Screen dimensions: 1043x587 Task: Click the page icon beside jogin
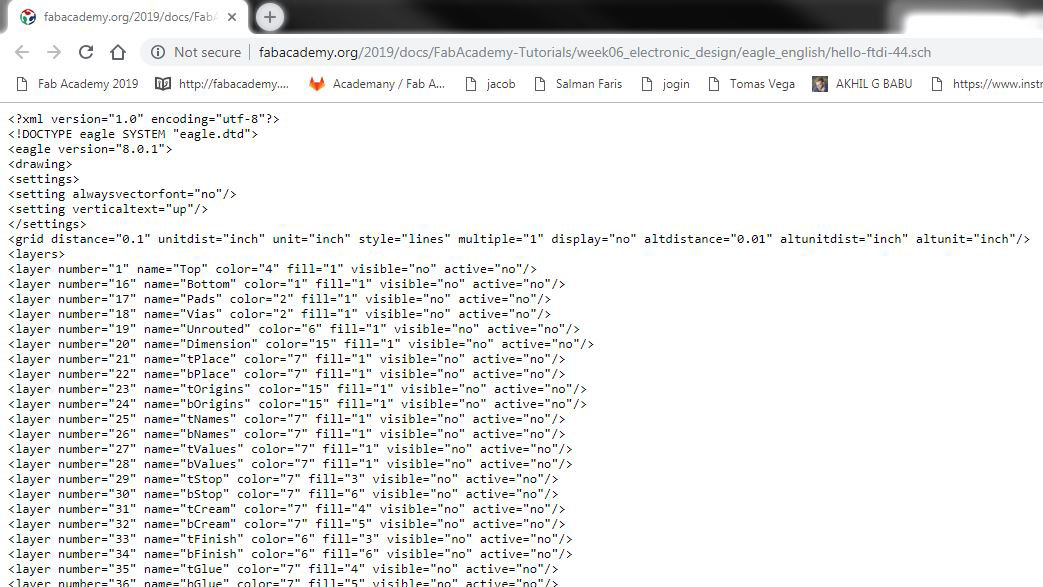647,84
